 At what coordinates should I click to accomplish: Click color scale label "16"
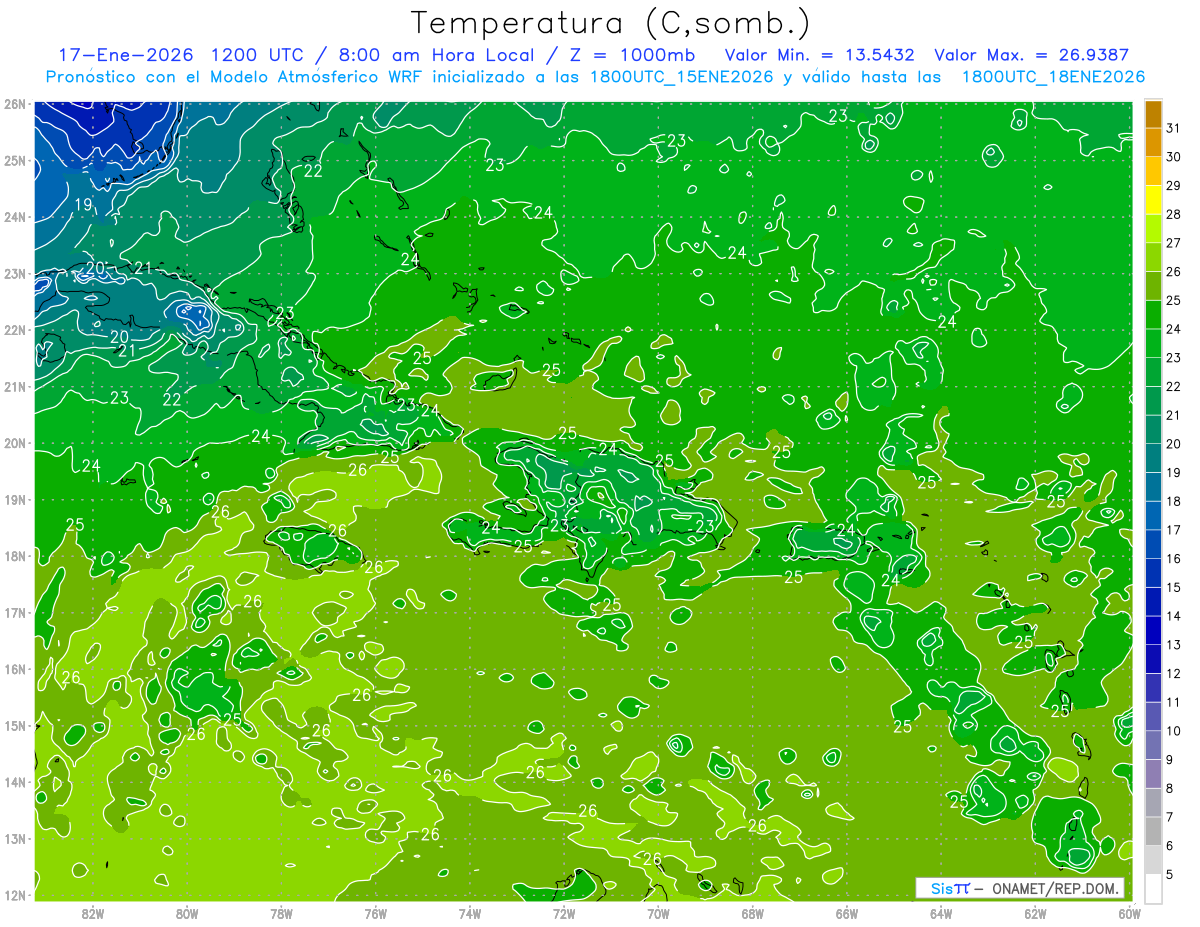[x=1173, y=559]
